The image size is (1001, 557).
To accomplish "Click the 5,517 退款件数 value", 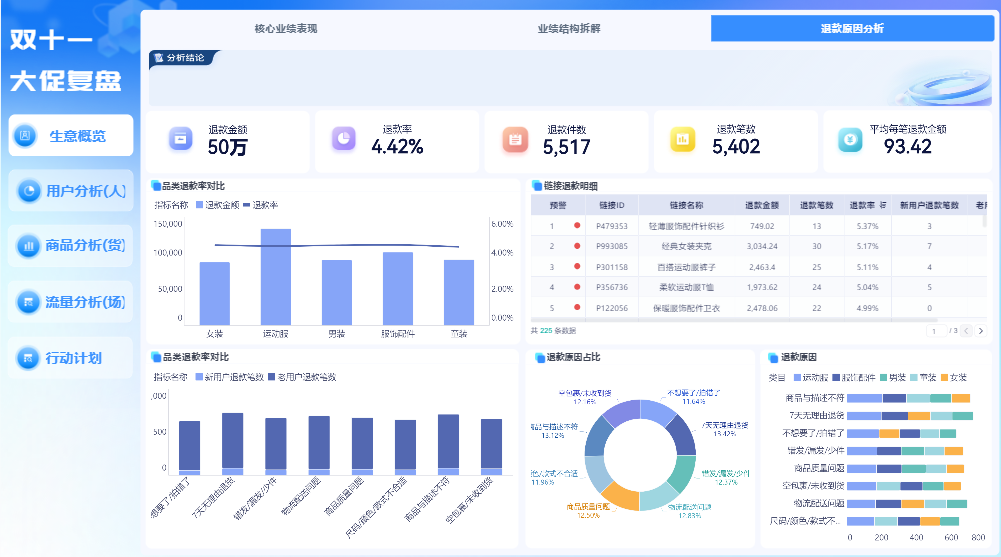I will coord(566,147).
